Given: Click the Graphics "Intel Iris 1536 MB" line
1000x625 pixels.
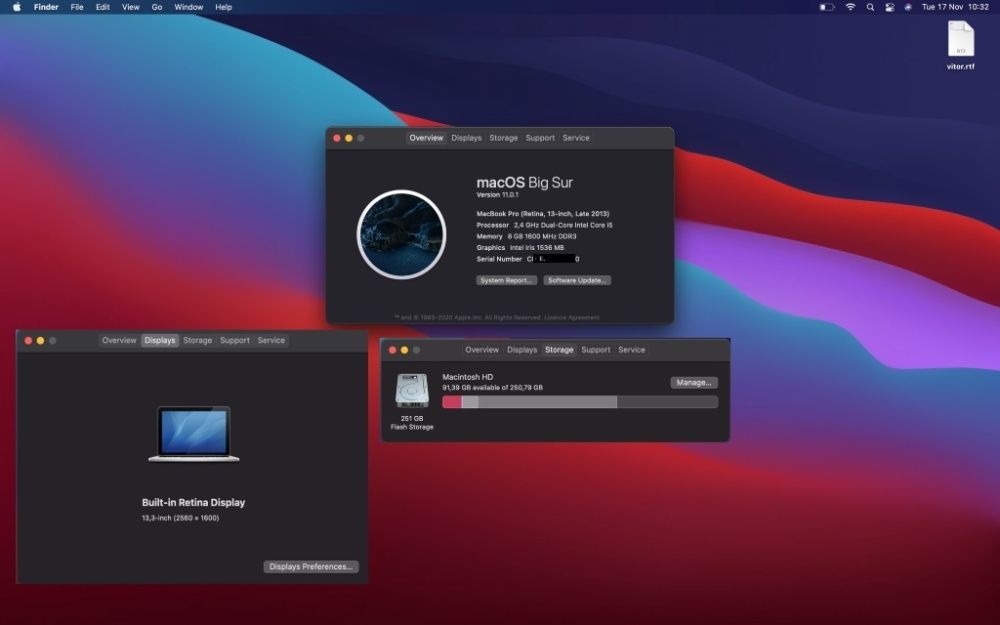Looking at the screenshot, I should pos(520,248).
